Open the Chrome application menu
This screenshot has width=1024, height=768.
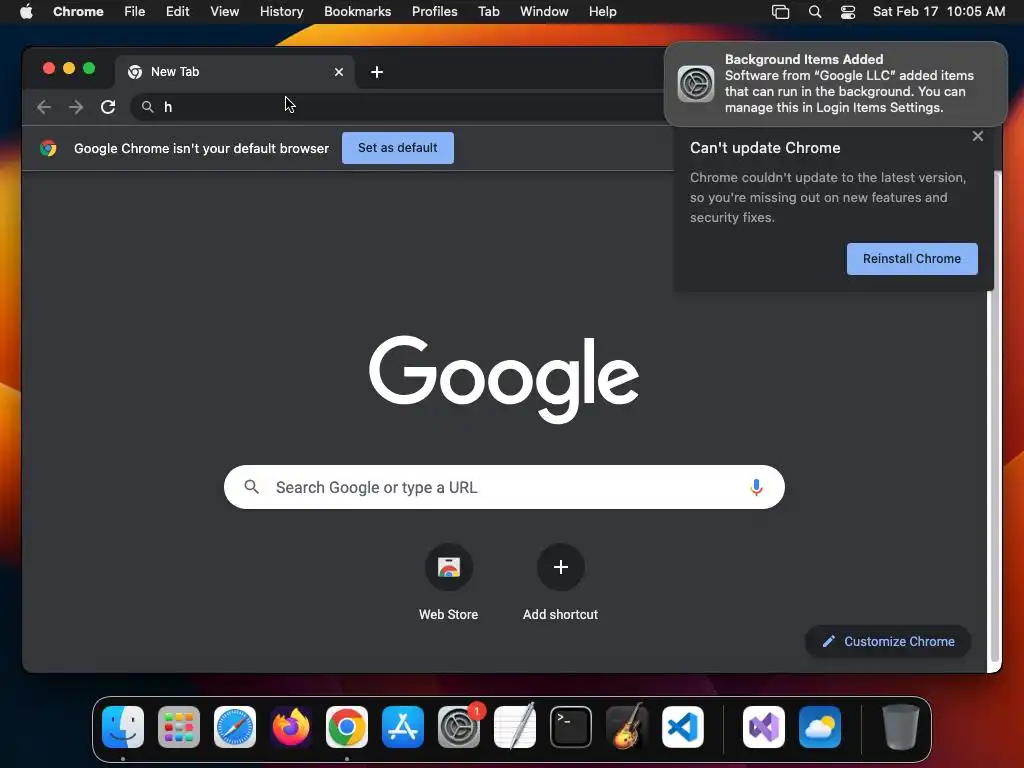coord(78,12)
